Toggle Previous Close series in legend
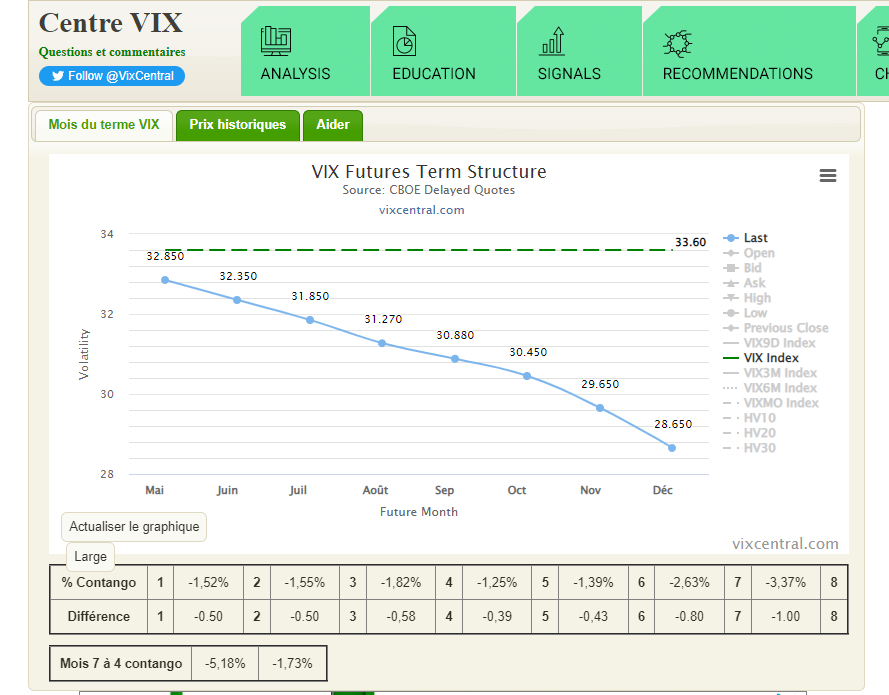This screenshot has height=695, width=889. (x=776, y=328)
